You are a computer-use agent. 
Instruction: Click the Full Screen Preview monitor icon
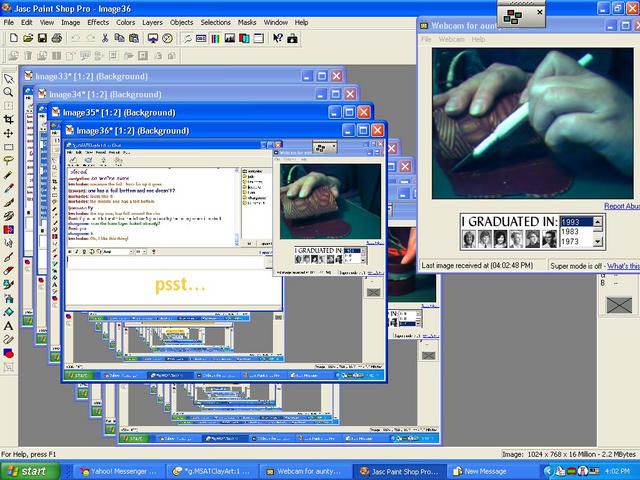tap(153, 38)
